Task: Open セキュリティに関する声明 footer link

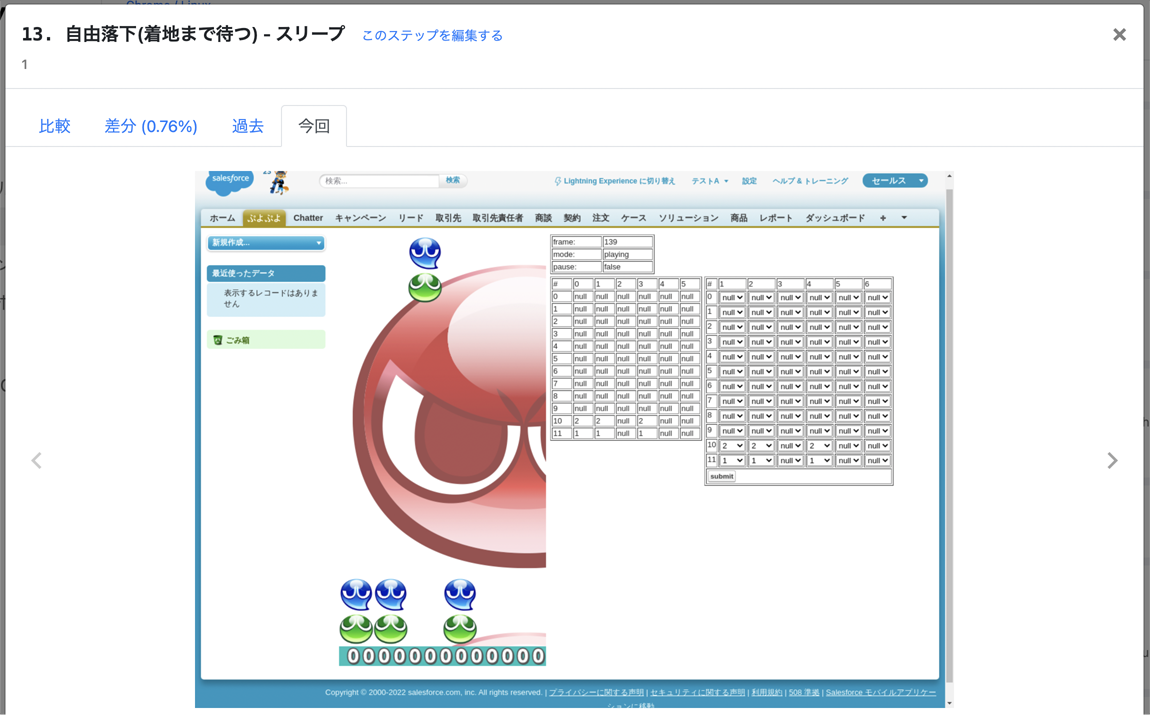Action: click(x=697, y=692)
